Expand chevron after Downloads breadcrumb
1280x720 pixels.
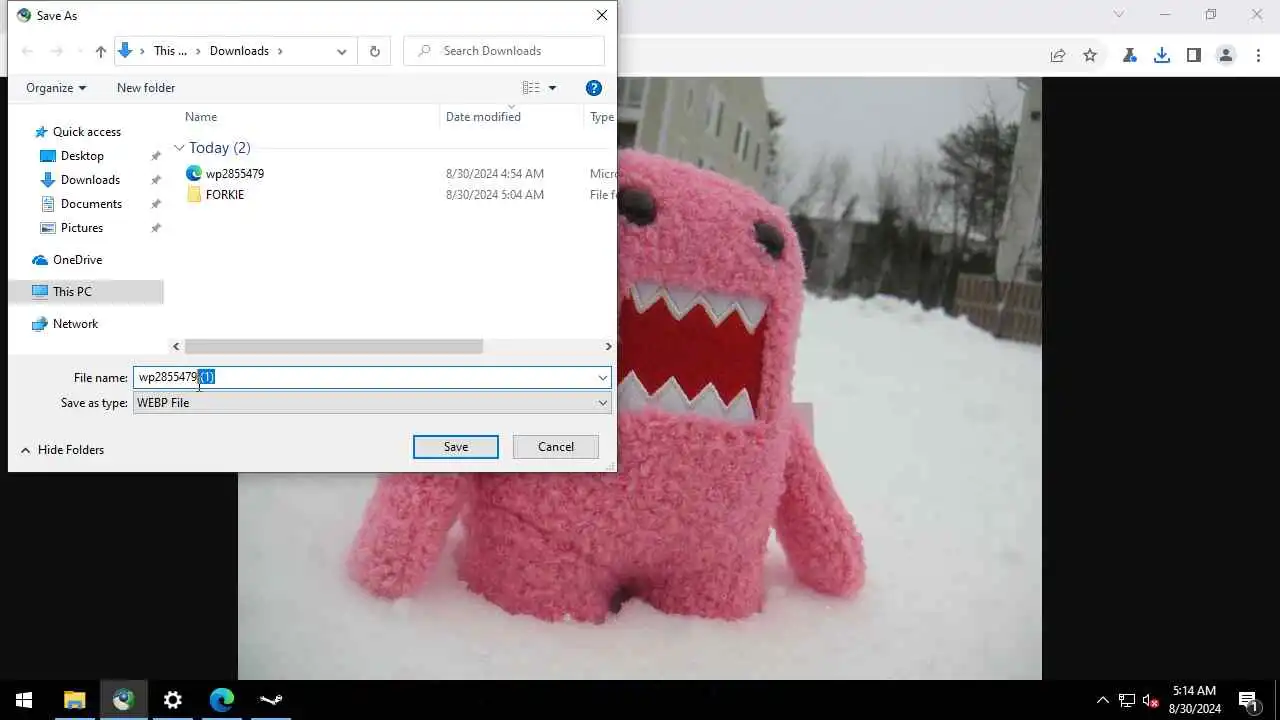(x=280, y=51)
